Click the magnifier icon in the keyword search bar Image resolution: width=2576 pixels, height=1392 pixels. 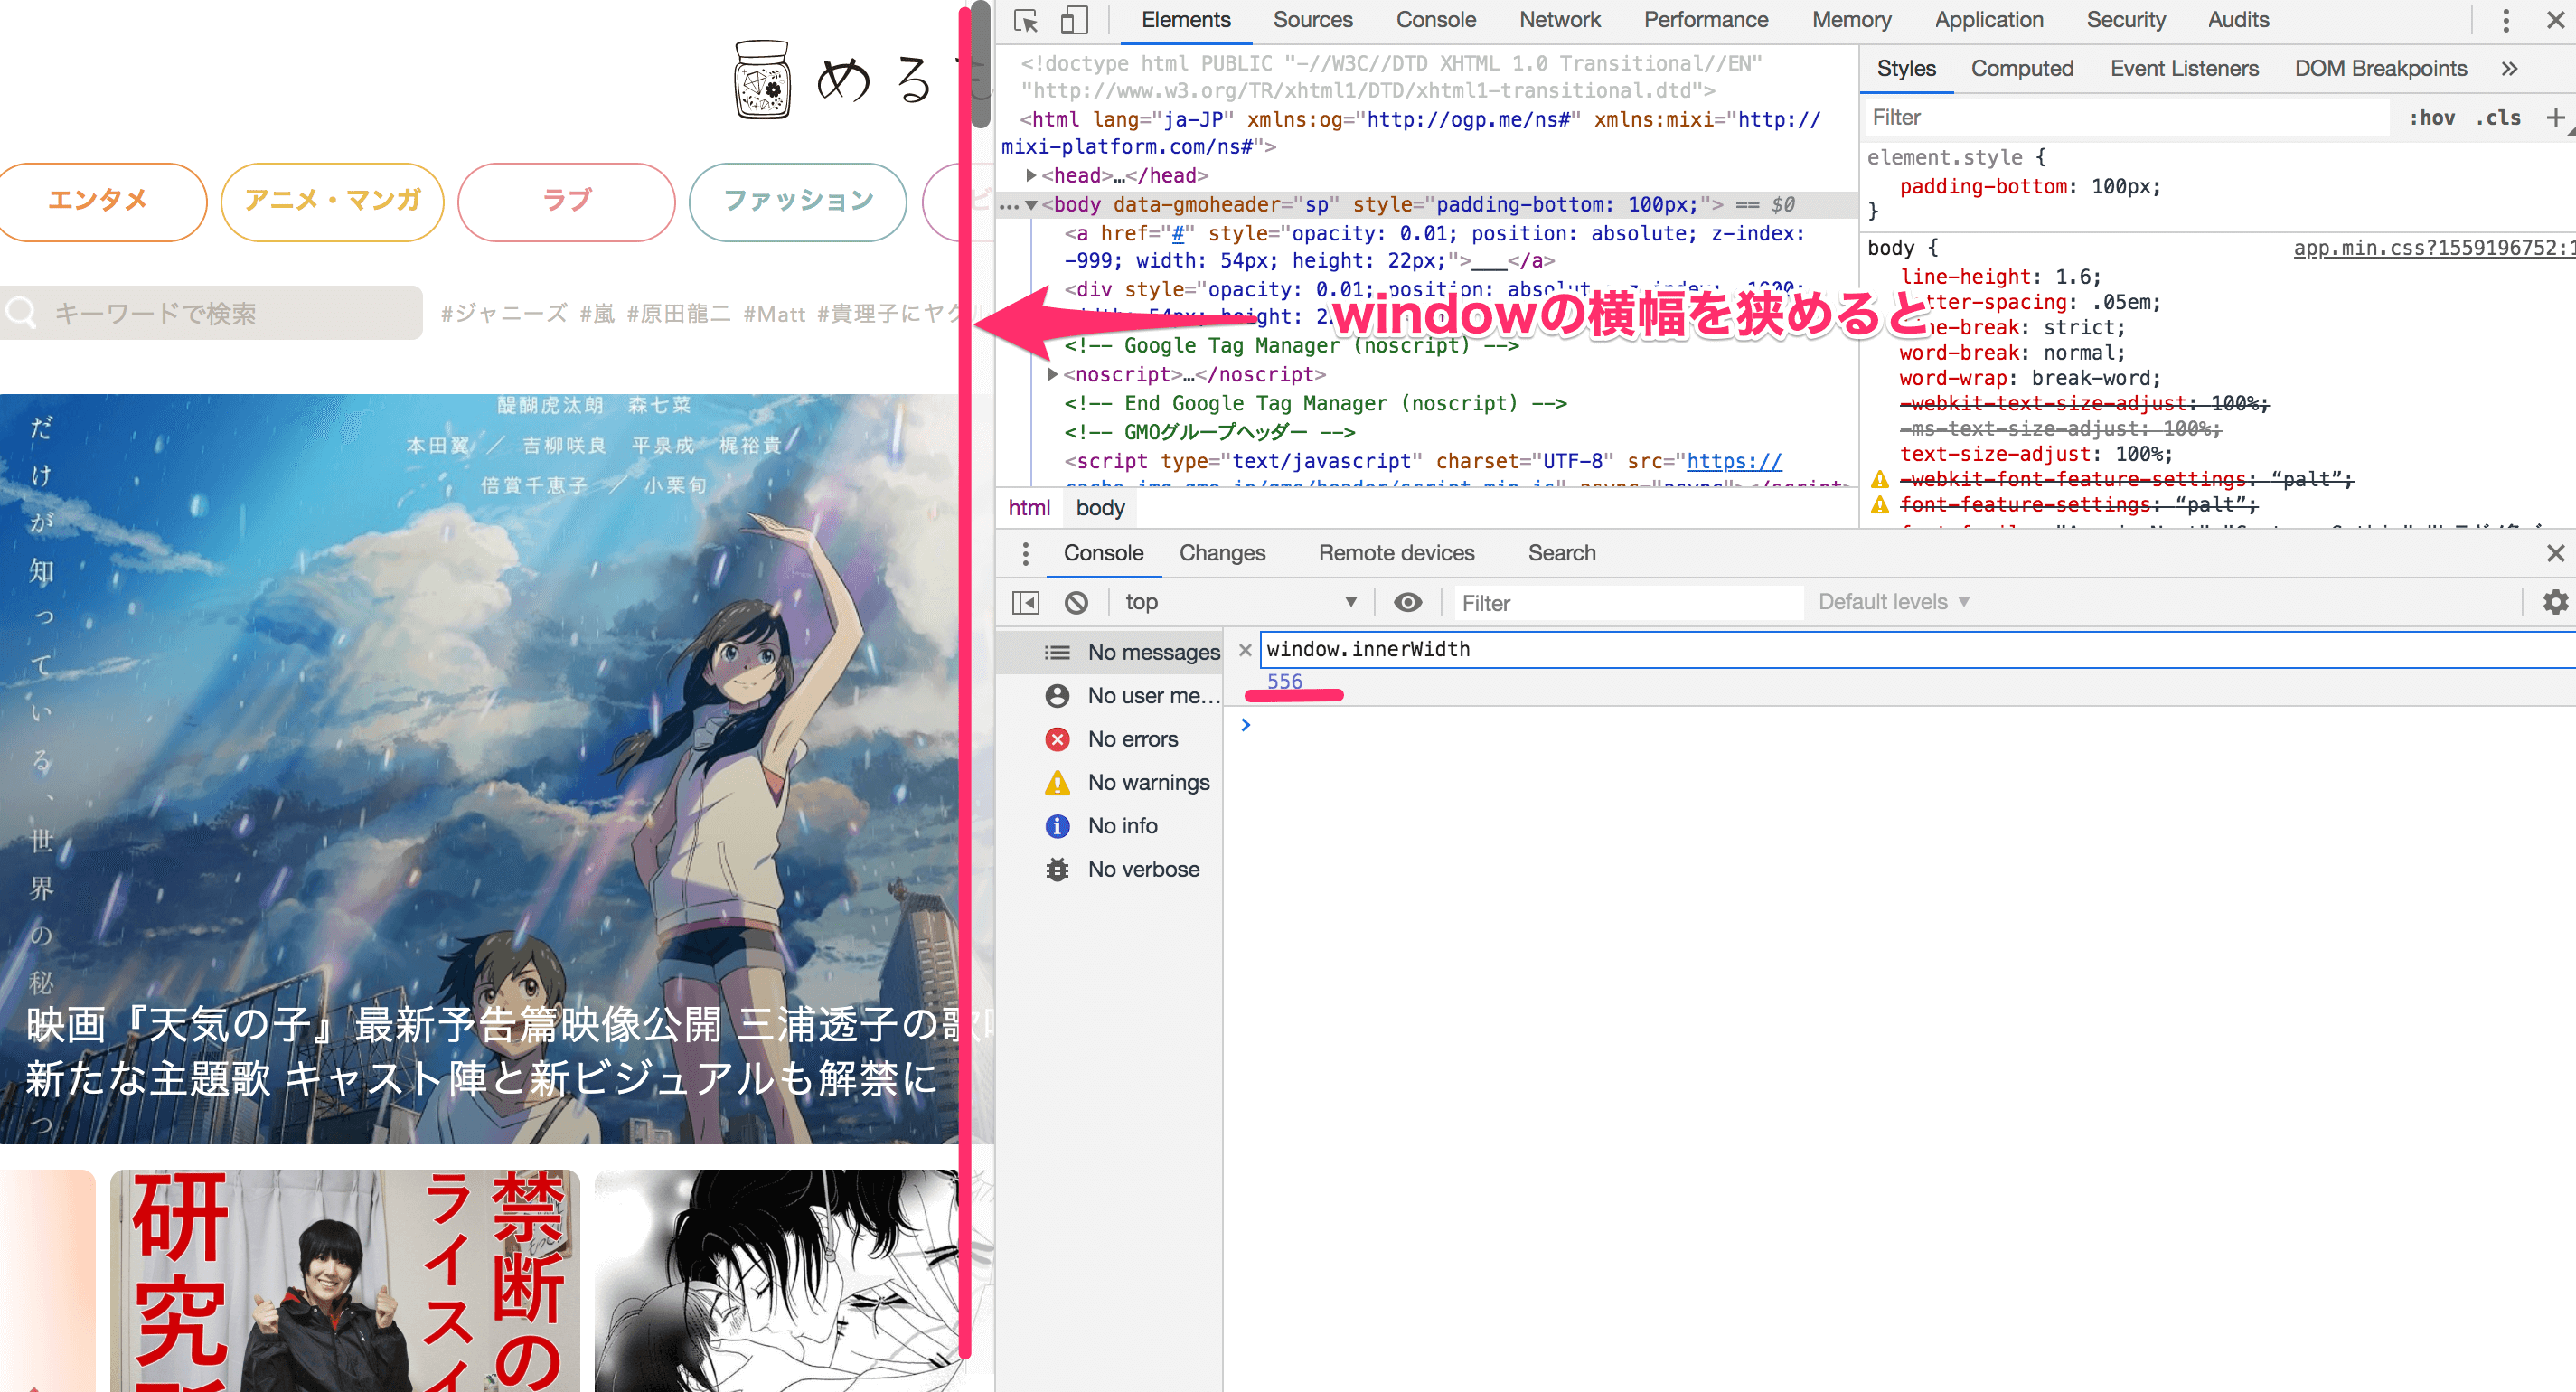click(23, 313)
